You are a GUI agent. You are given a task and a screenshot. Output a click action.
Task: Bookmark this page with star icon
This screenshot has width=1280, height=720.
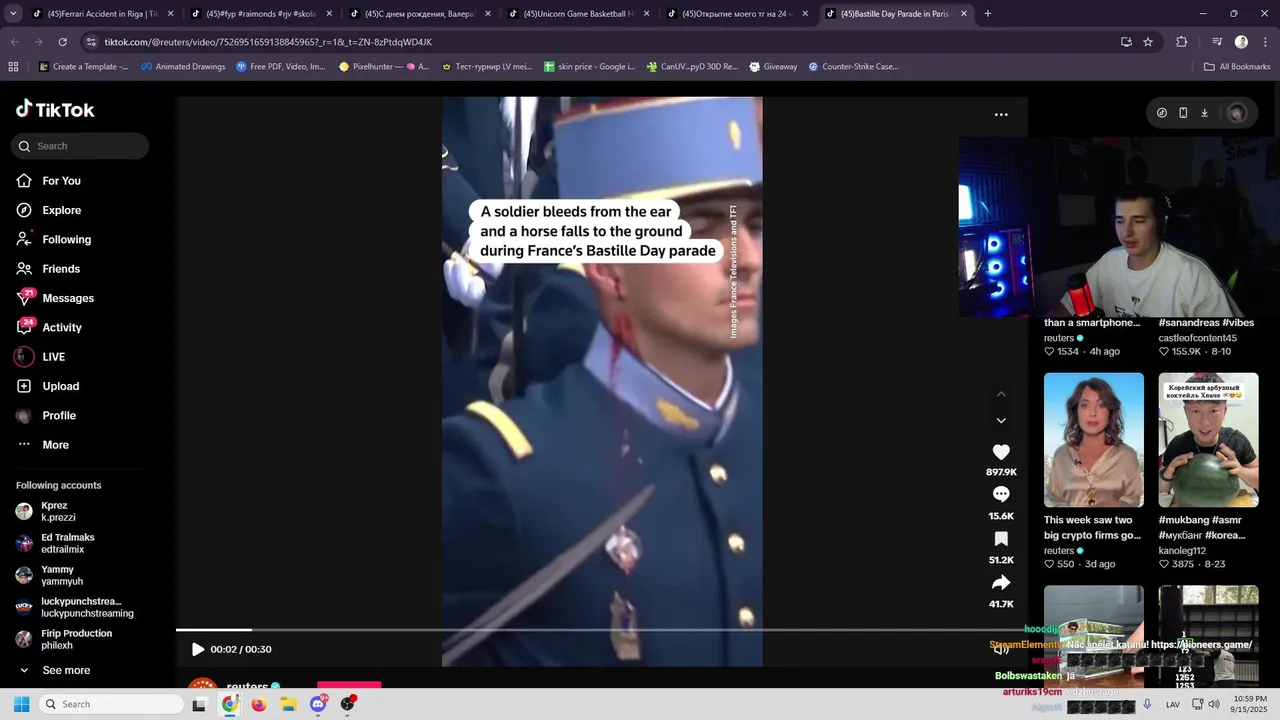coord(1148,42)
